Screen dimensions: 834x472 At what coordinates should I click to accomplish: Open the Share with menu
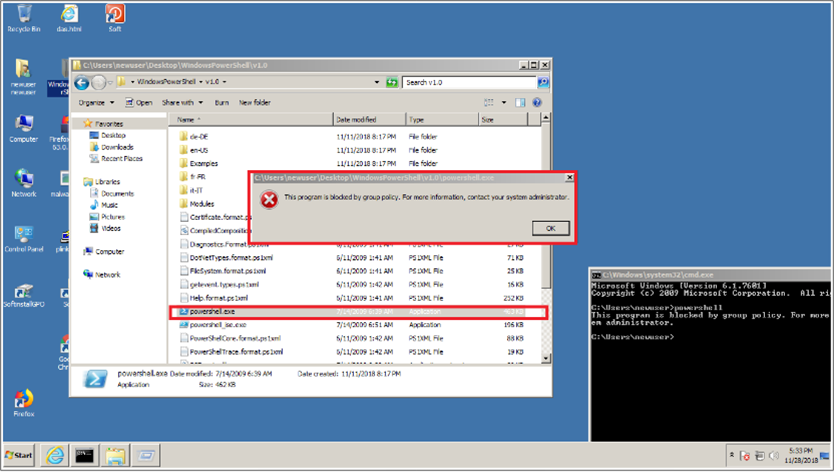pyautogui.click(x=182, y=103)
